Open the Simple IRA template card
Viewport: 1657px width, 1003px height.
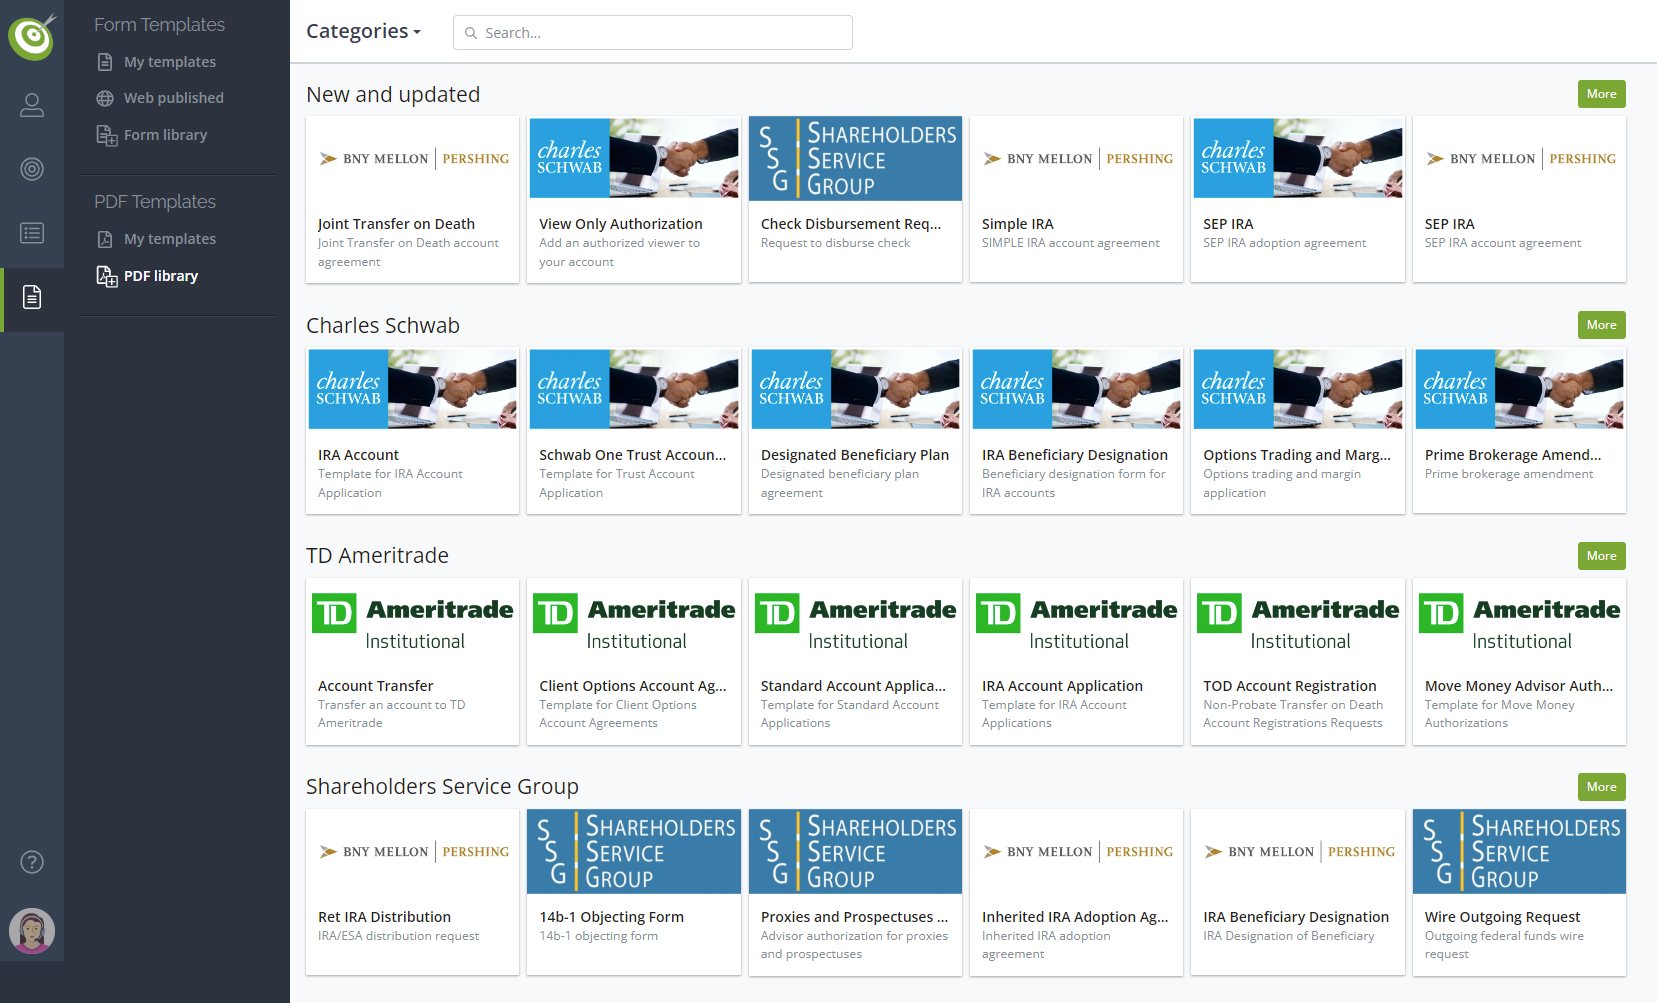point(1076,200)
